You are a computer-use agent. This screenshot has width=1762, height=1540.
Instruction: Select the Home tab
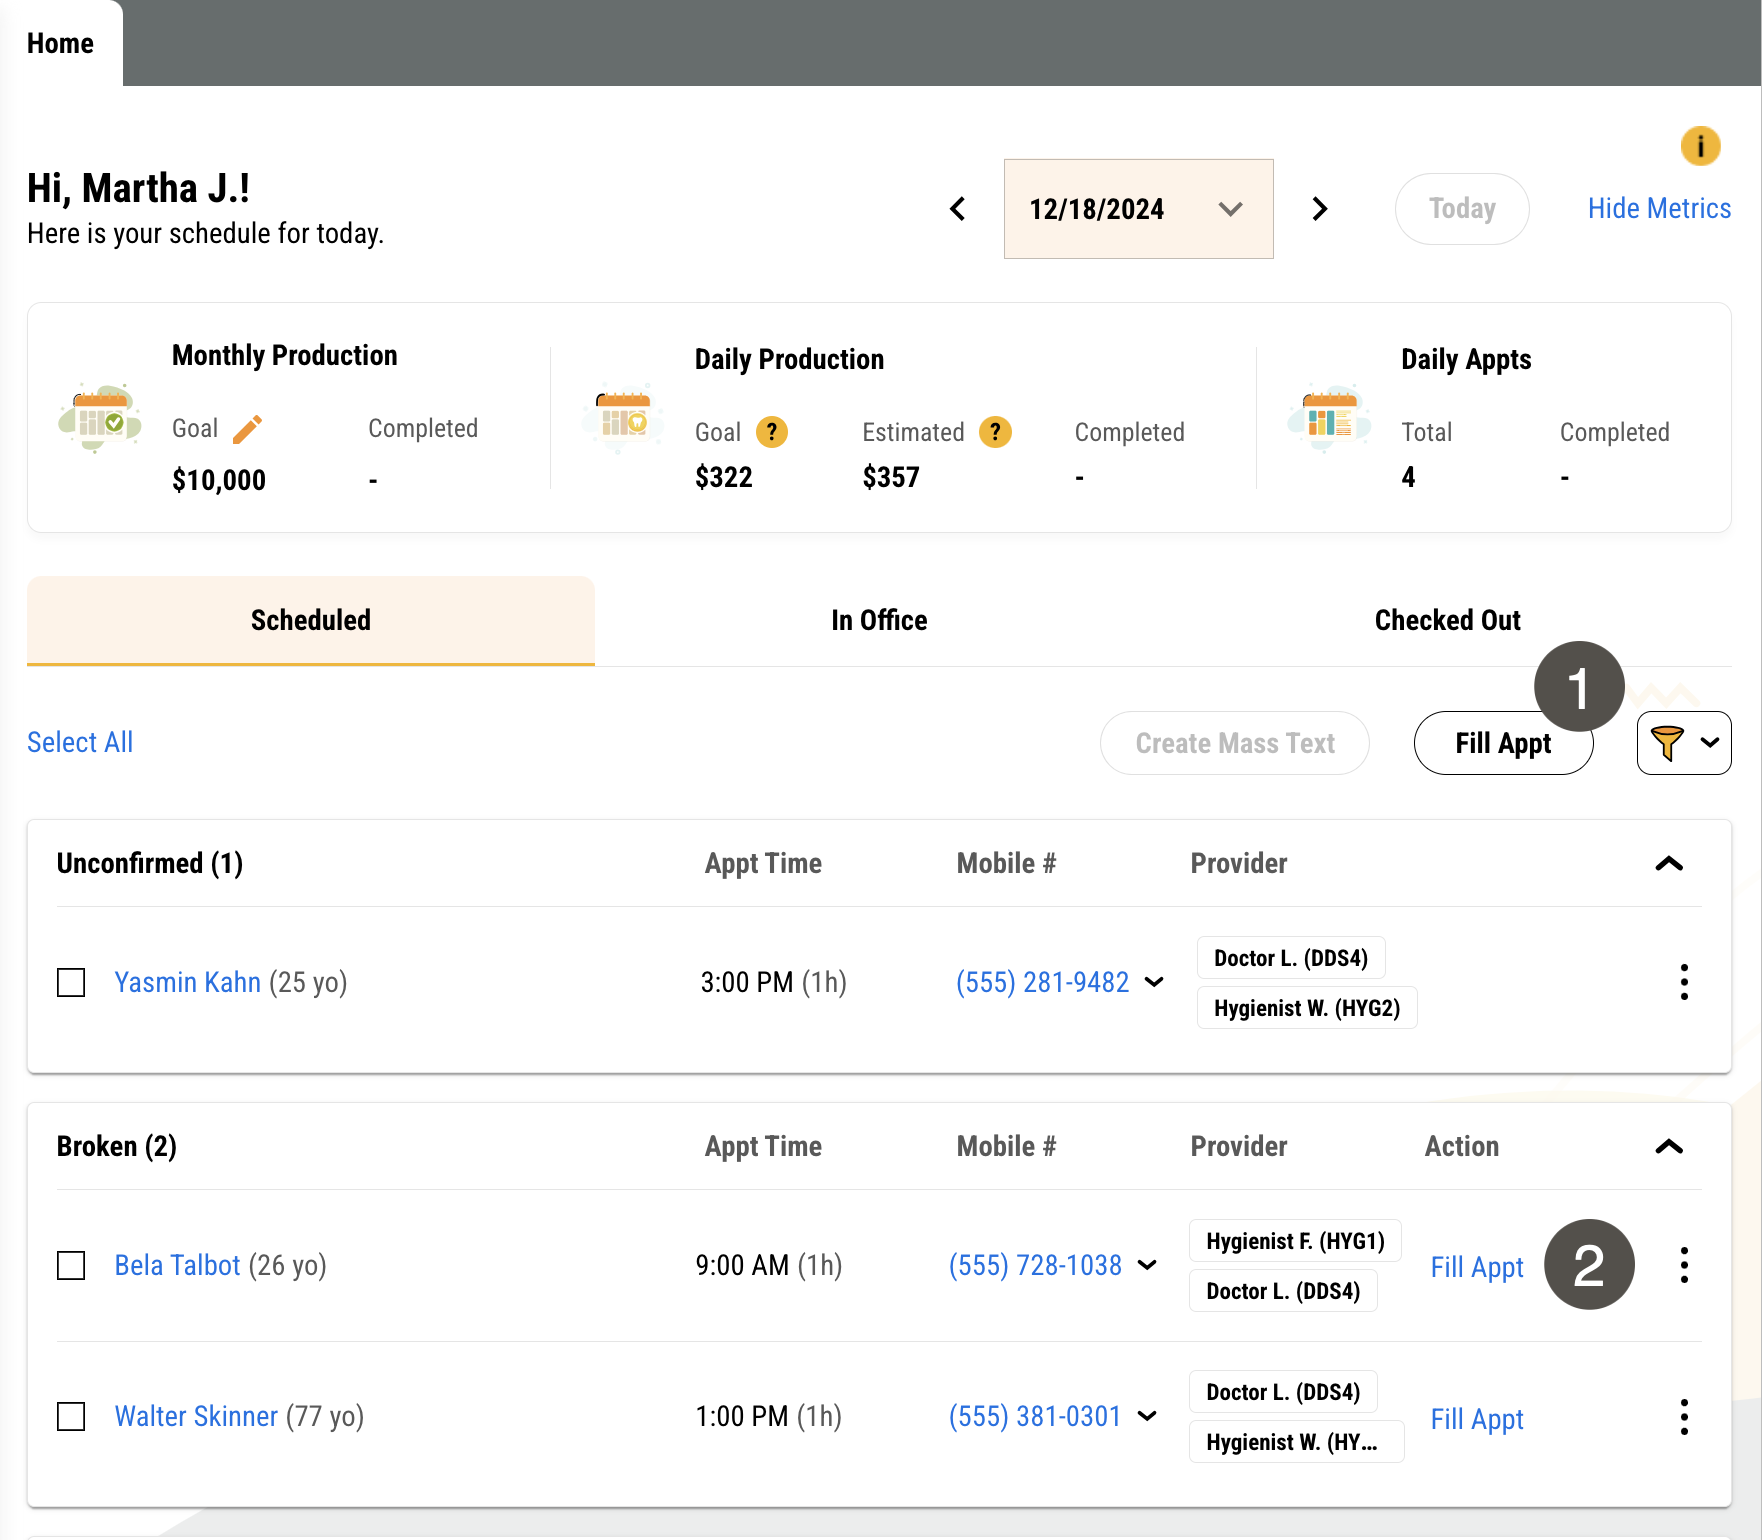point(61,44)
